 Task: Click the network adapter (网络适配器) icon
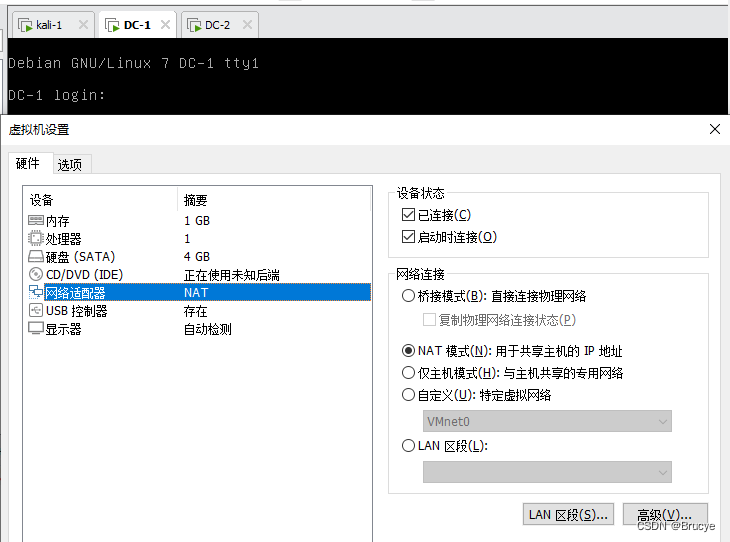coord(36,292)
